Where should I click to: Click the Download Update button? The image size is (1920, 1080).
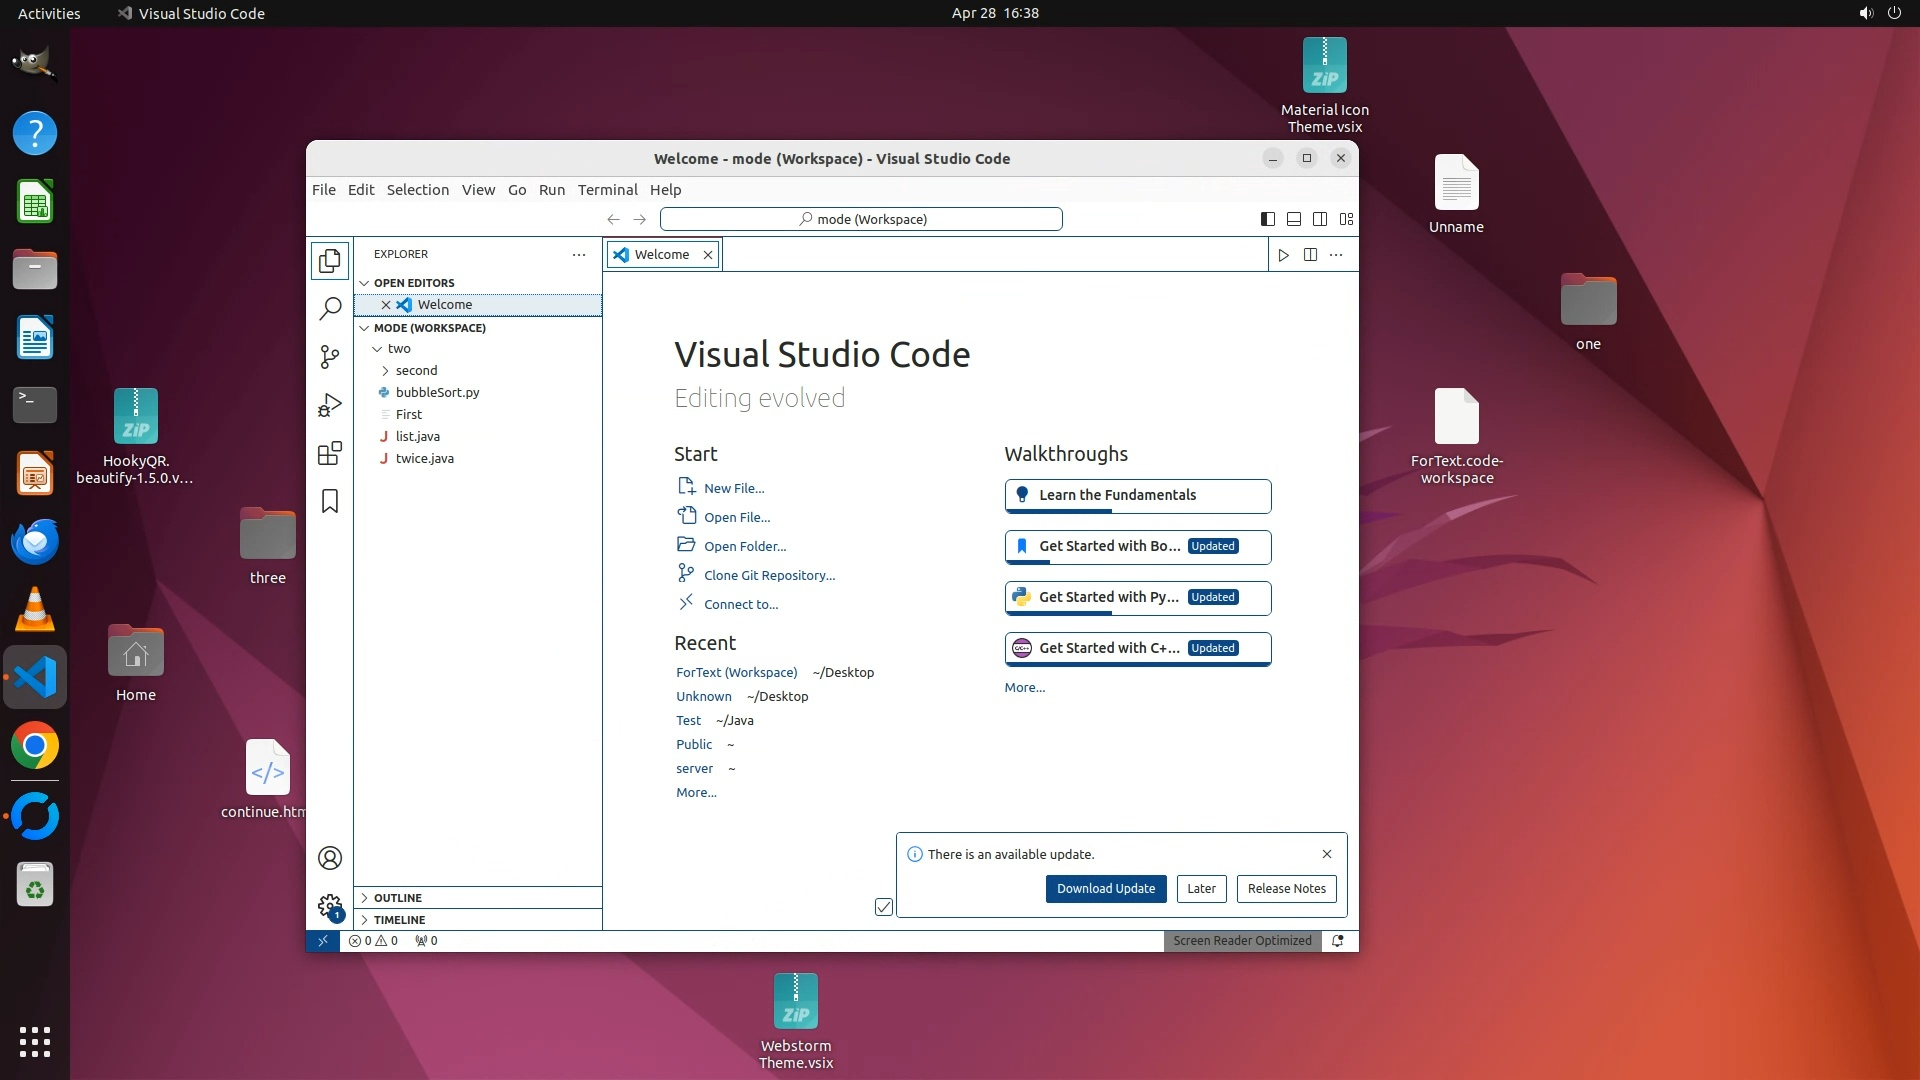1105,889
